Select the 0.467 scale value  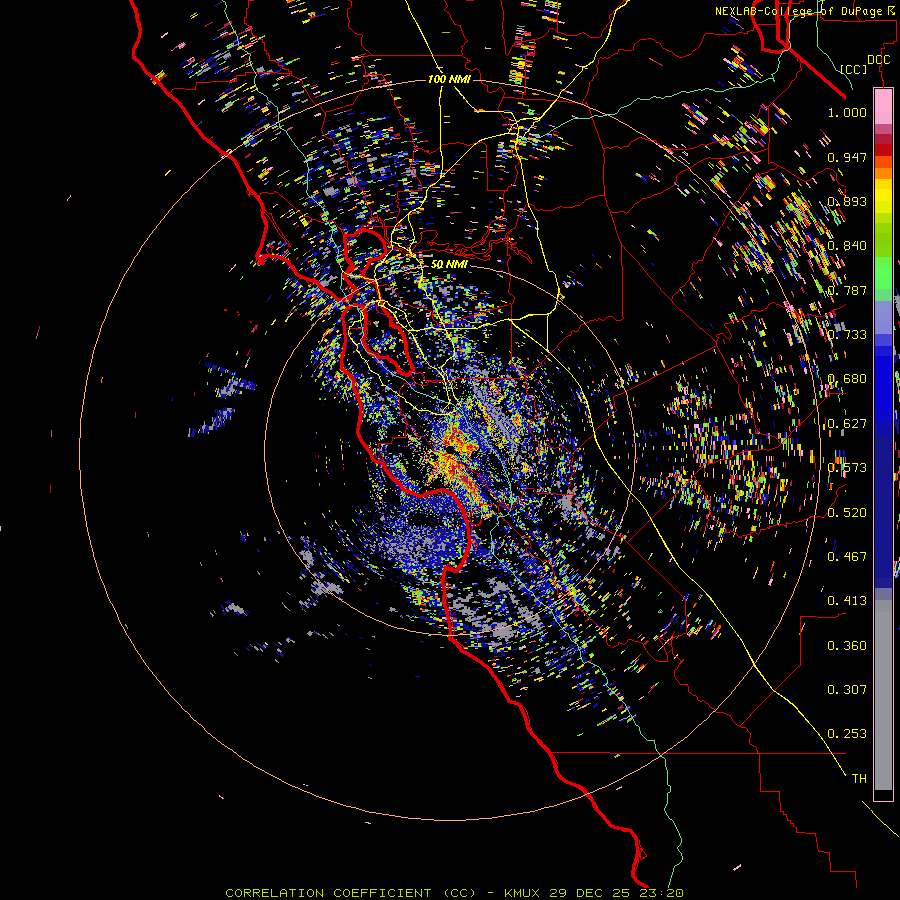847,557
